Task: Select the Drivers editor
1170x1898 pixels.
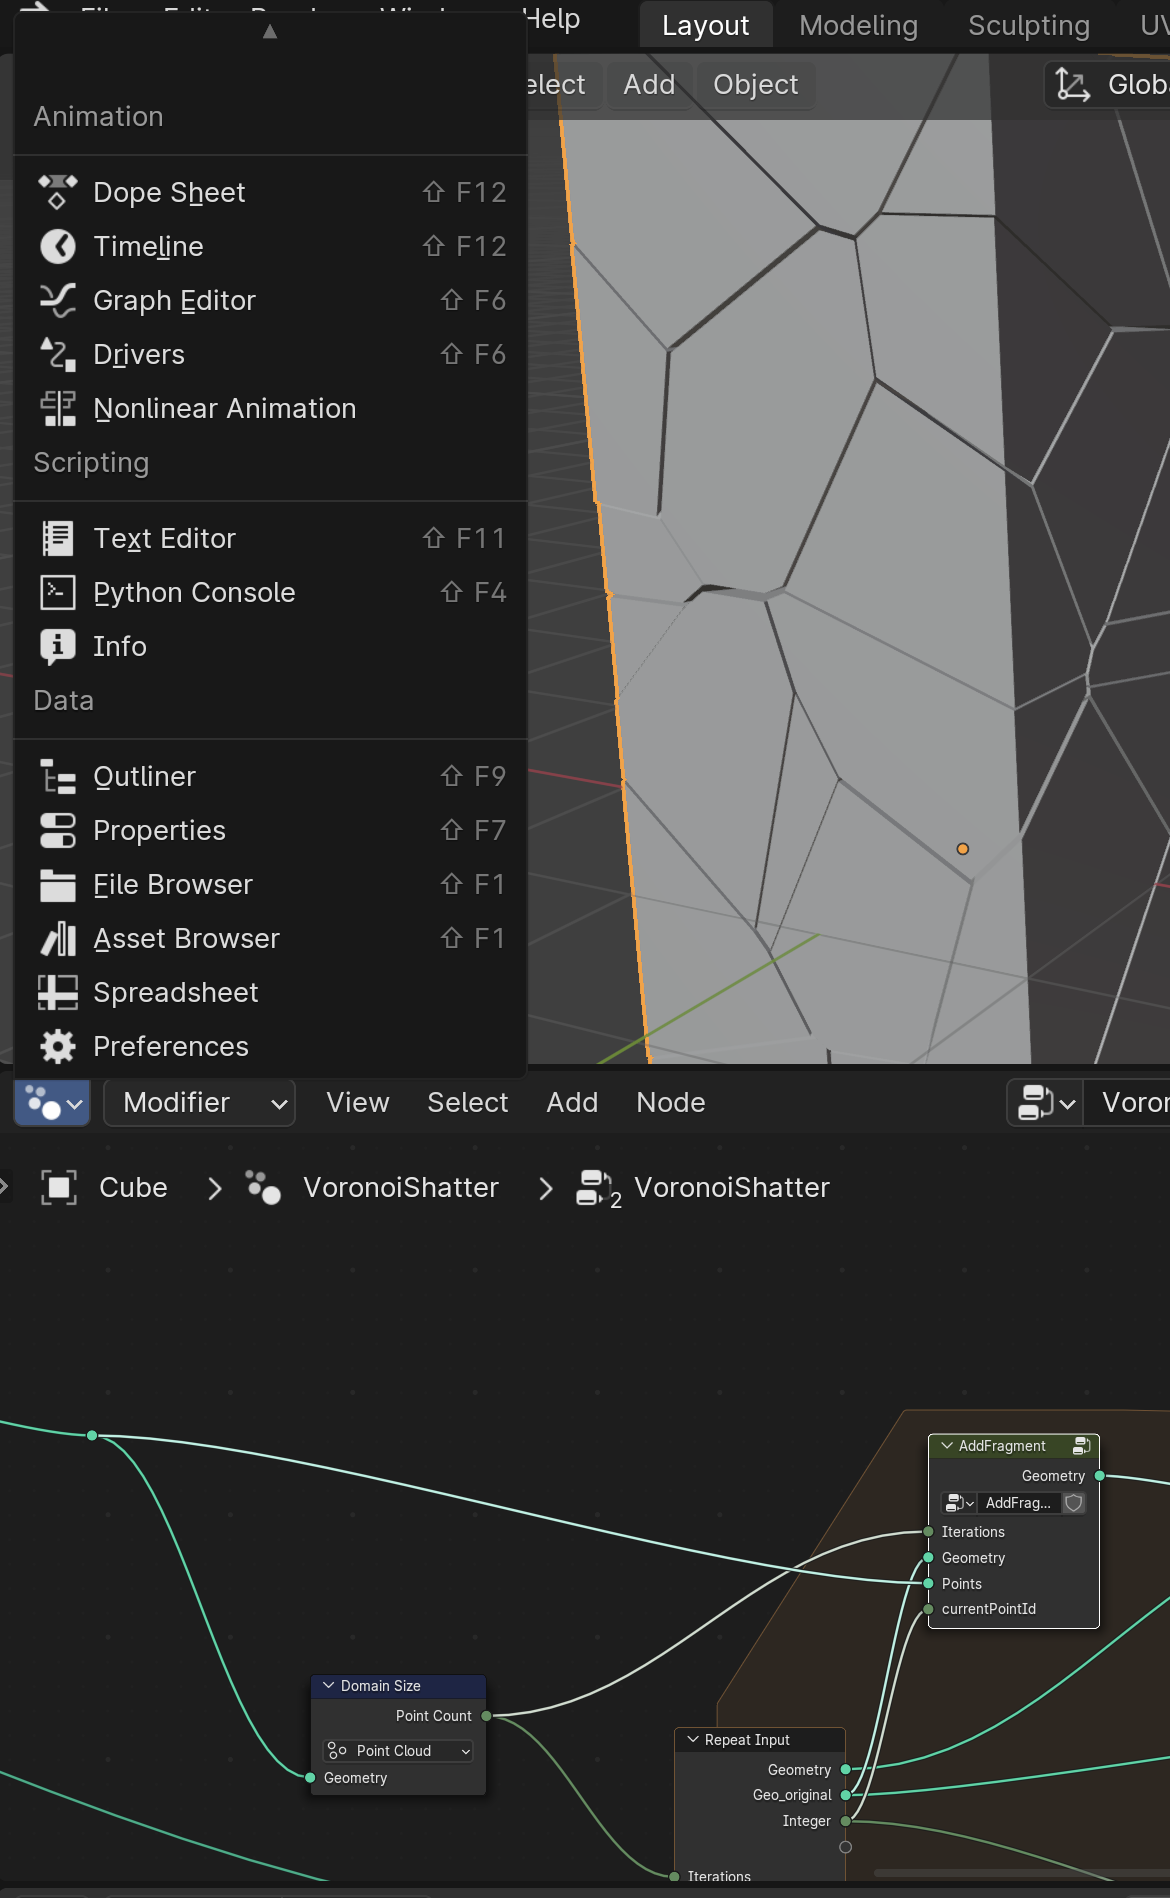Action: tap(270, 354)
